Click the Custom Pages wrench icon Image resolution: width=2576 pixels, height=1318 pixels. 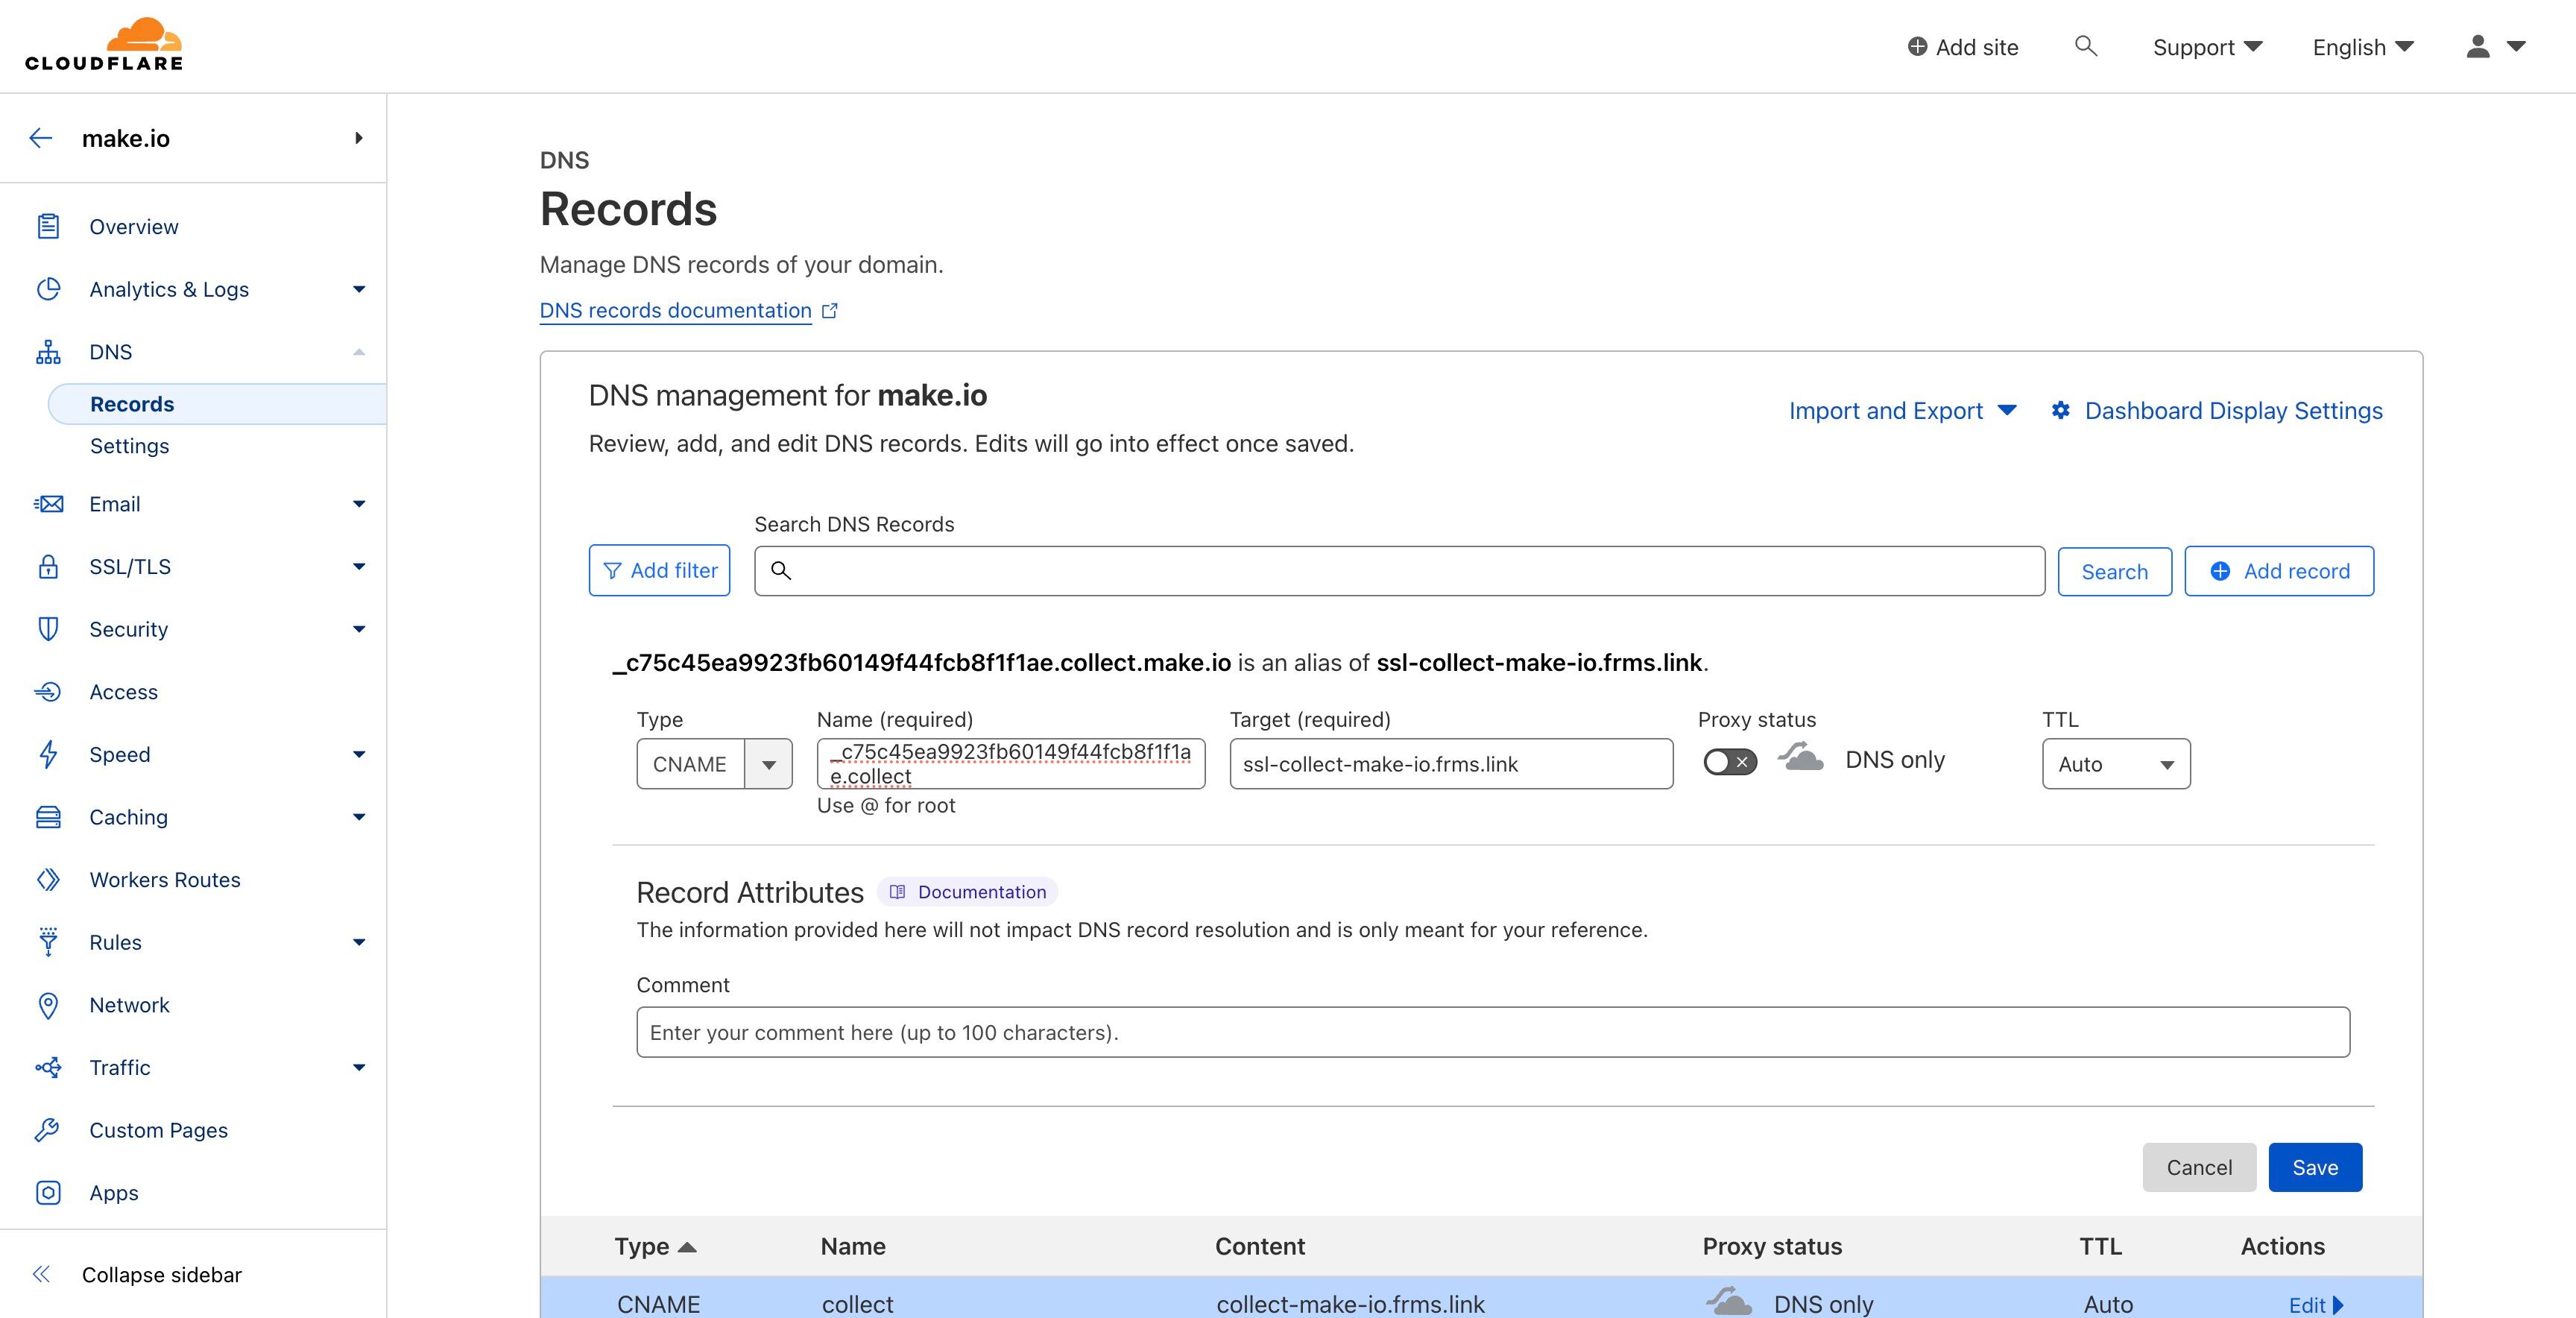(x=48, y=1130)
